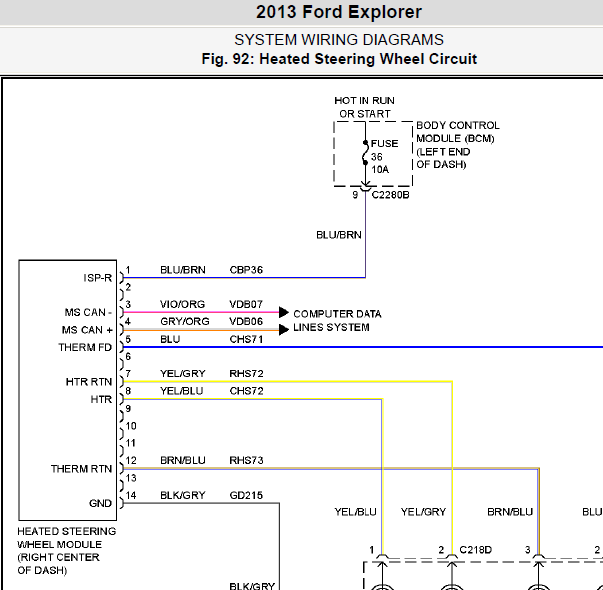603x590 pixels.
Task: Click the BLU label on the pin 5 row
Action: tap(170, 339)
